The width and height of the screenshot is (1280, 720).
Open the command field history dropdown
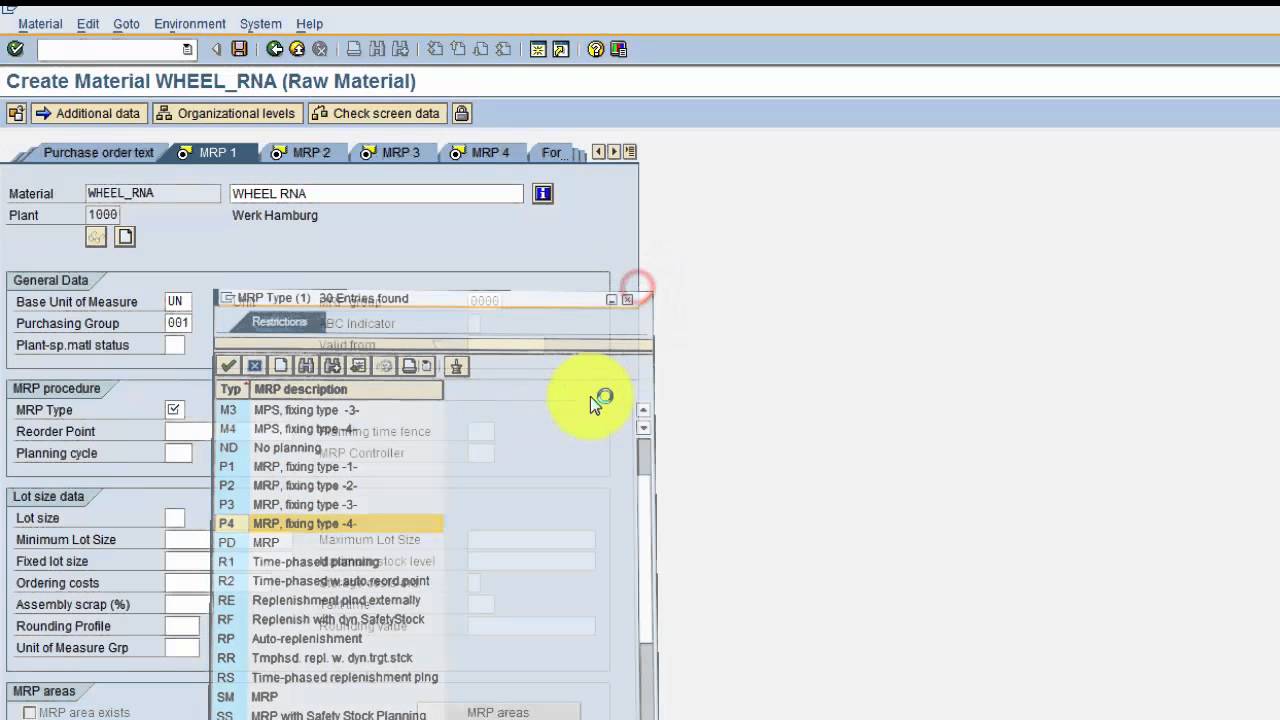coord(187,49)
